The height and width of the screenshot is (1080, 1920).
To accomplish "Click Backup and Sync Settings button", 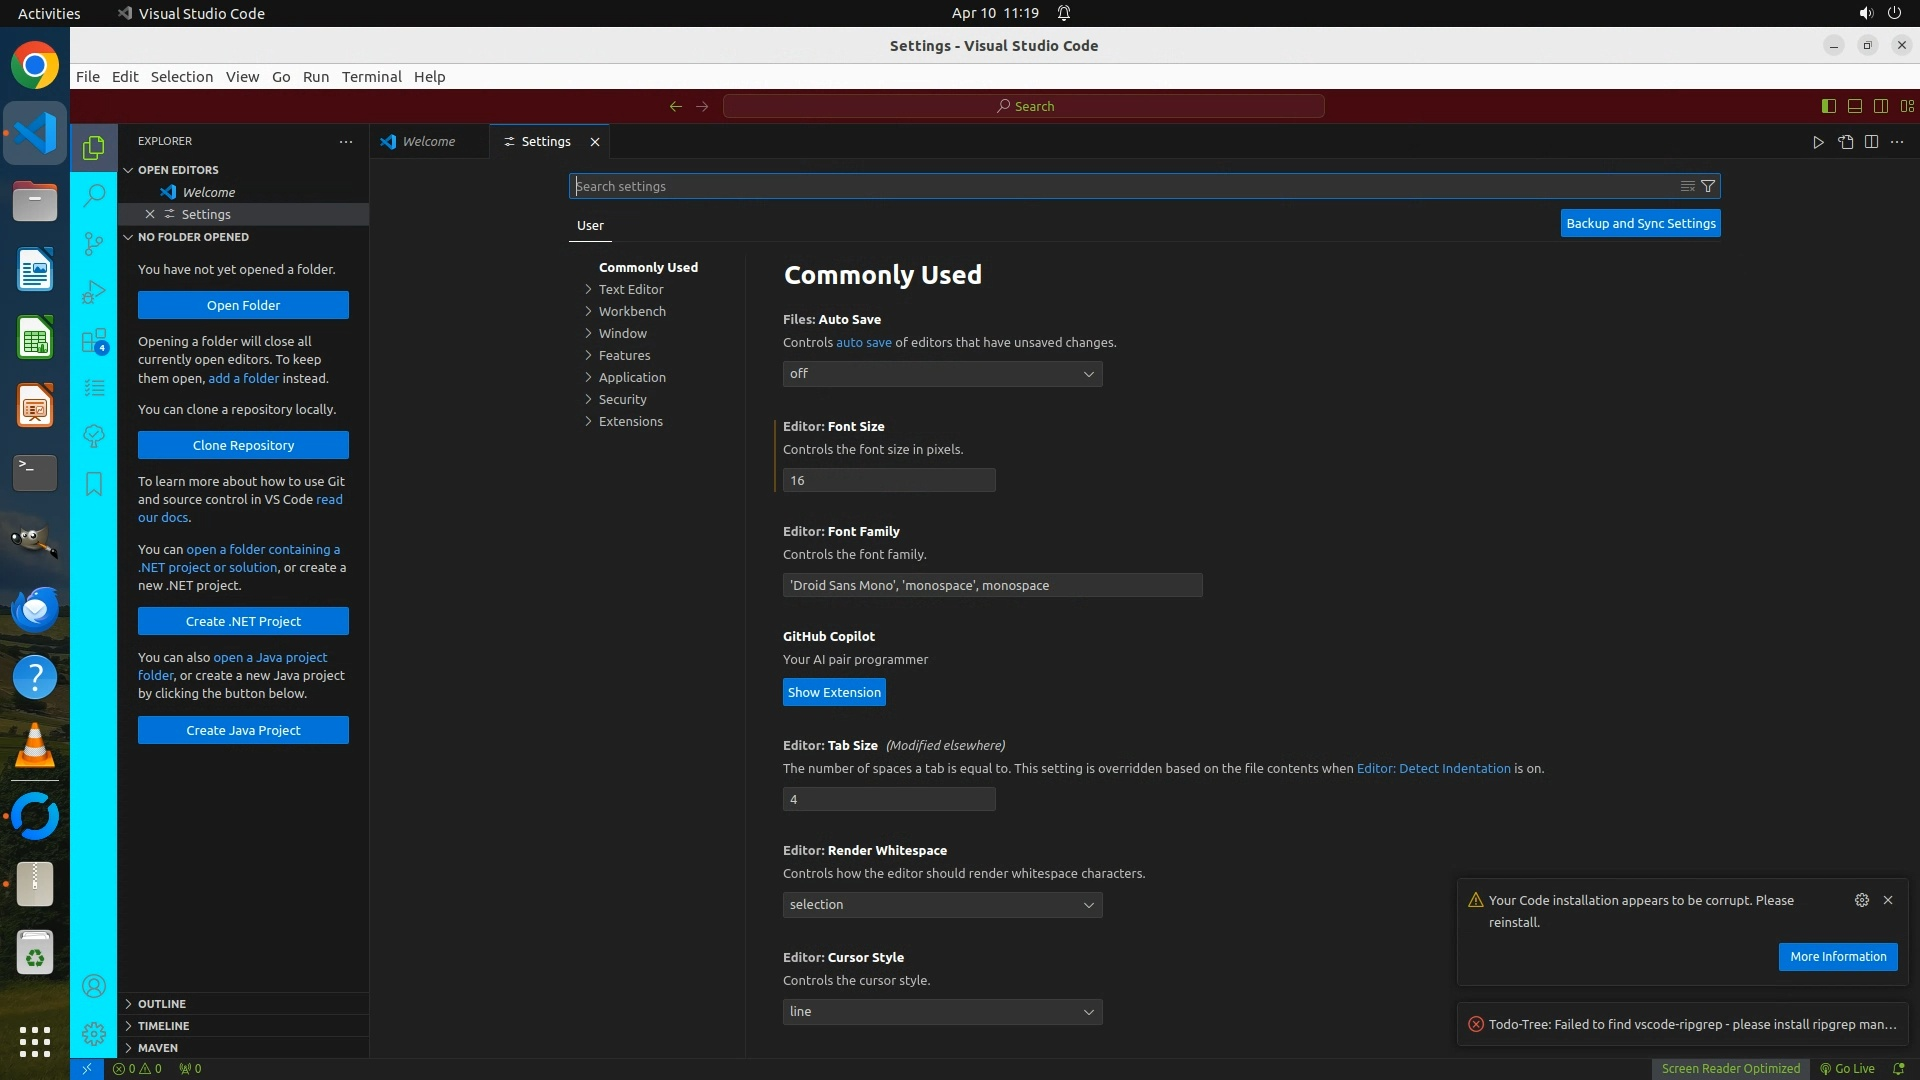I will pos(1640,224).
